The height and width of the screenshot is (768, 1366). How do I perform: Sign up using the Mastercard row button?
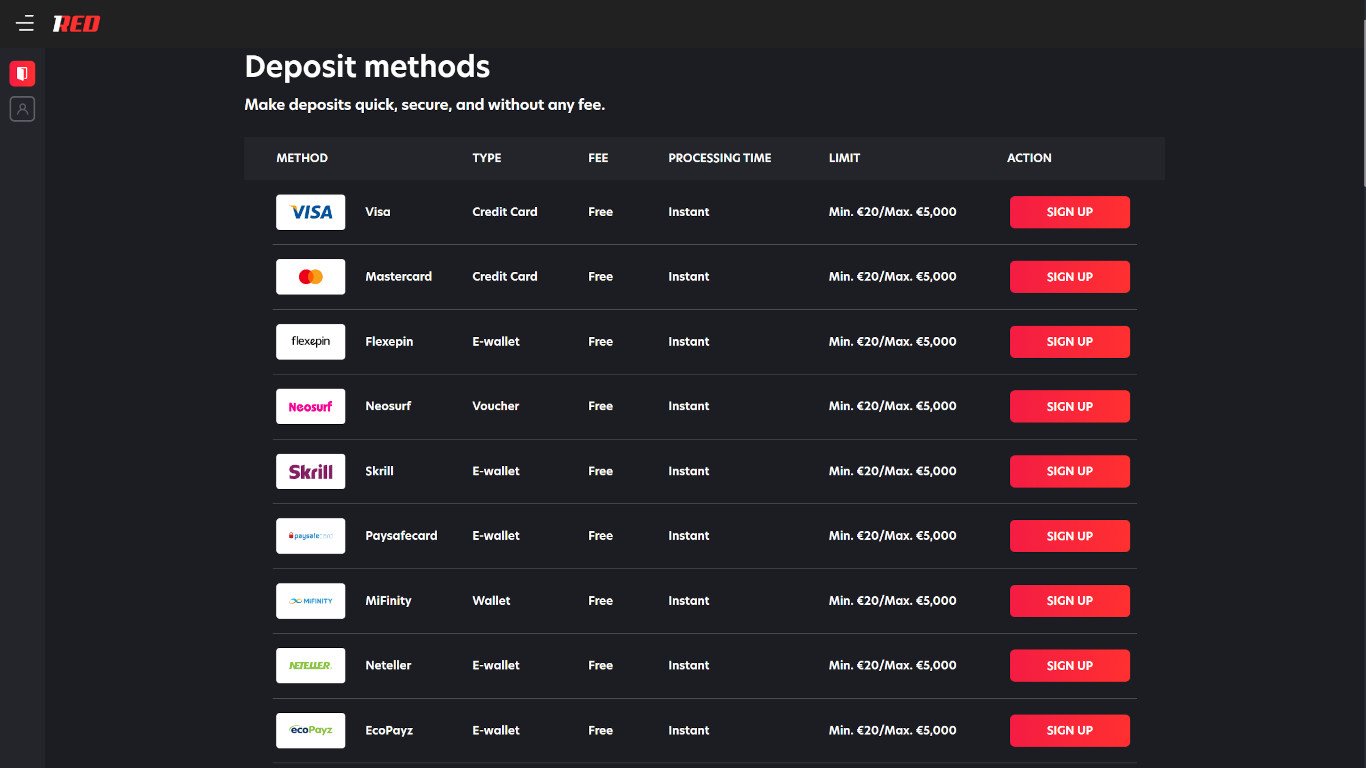pyautogui.click(x=1070, y=277)
